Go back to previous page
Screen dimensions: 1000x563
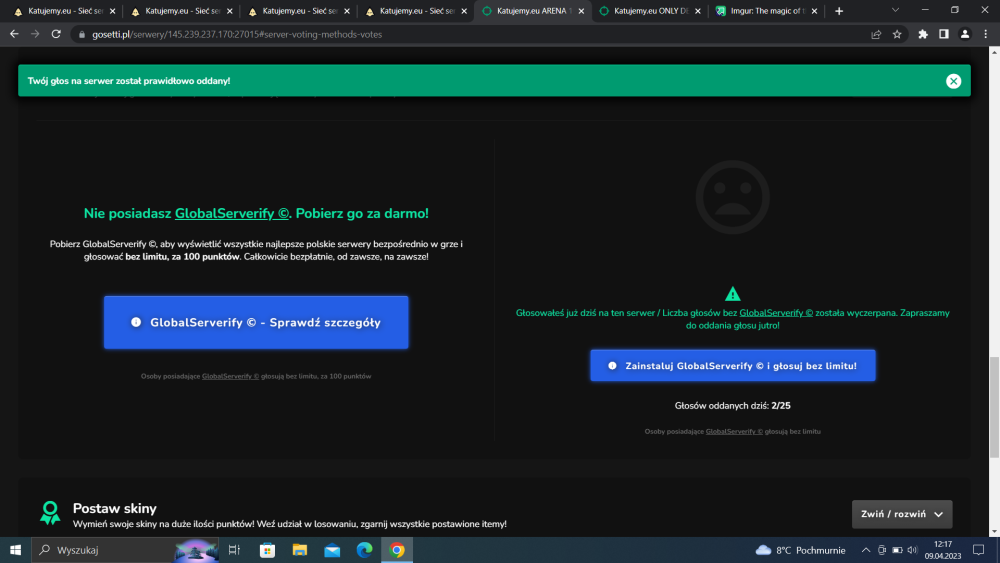(14, 34)
